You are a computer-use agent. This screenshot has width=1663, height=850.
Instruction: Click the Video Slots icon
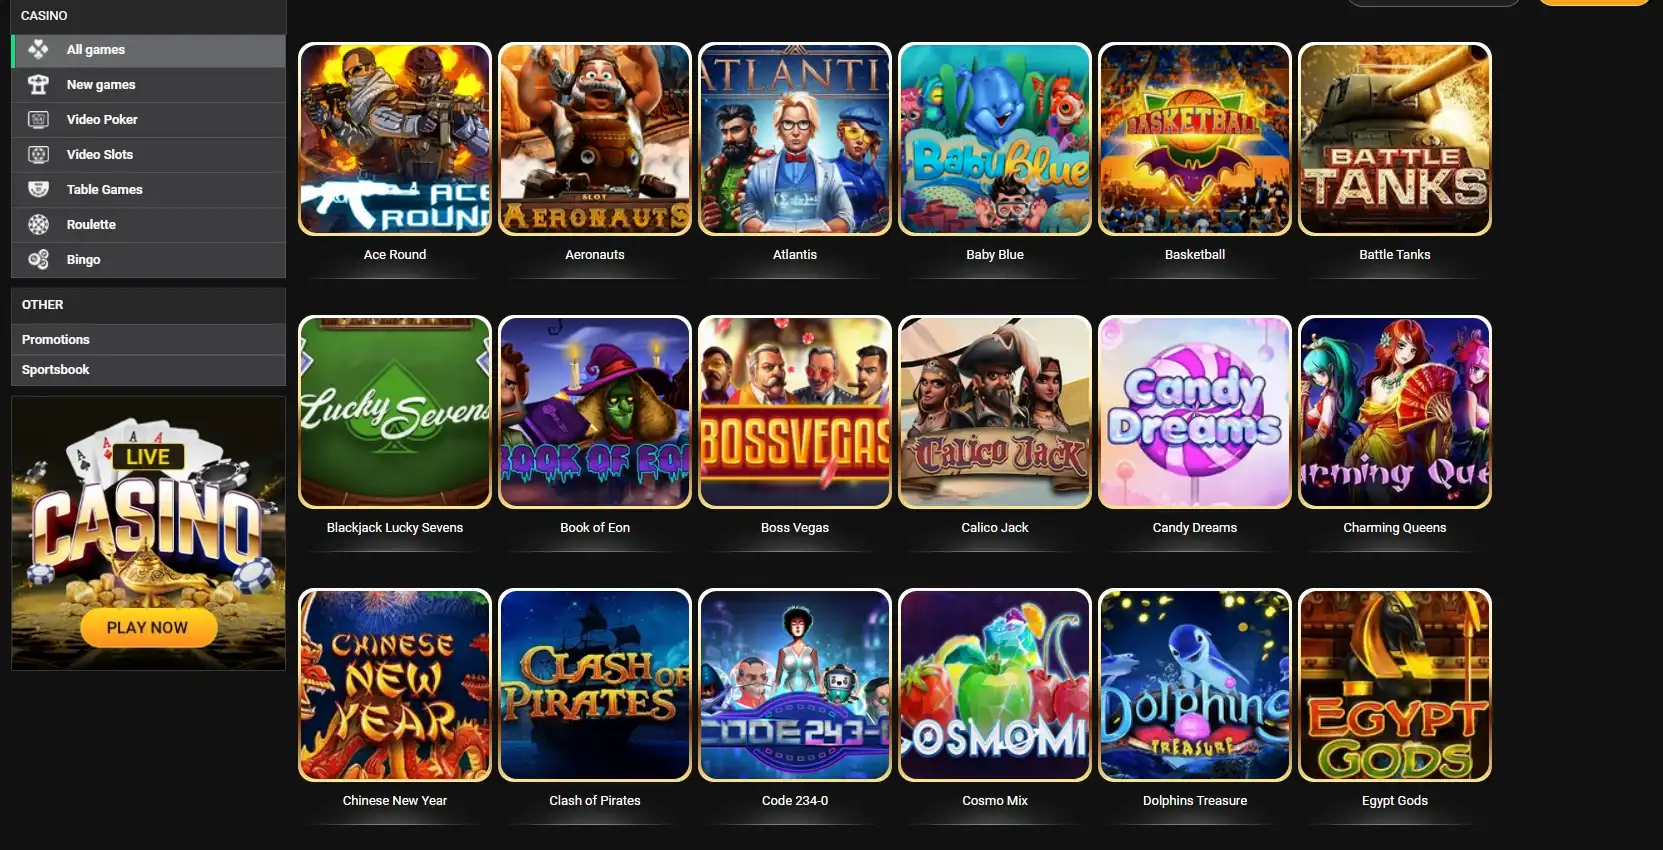coord(38,154)
